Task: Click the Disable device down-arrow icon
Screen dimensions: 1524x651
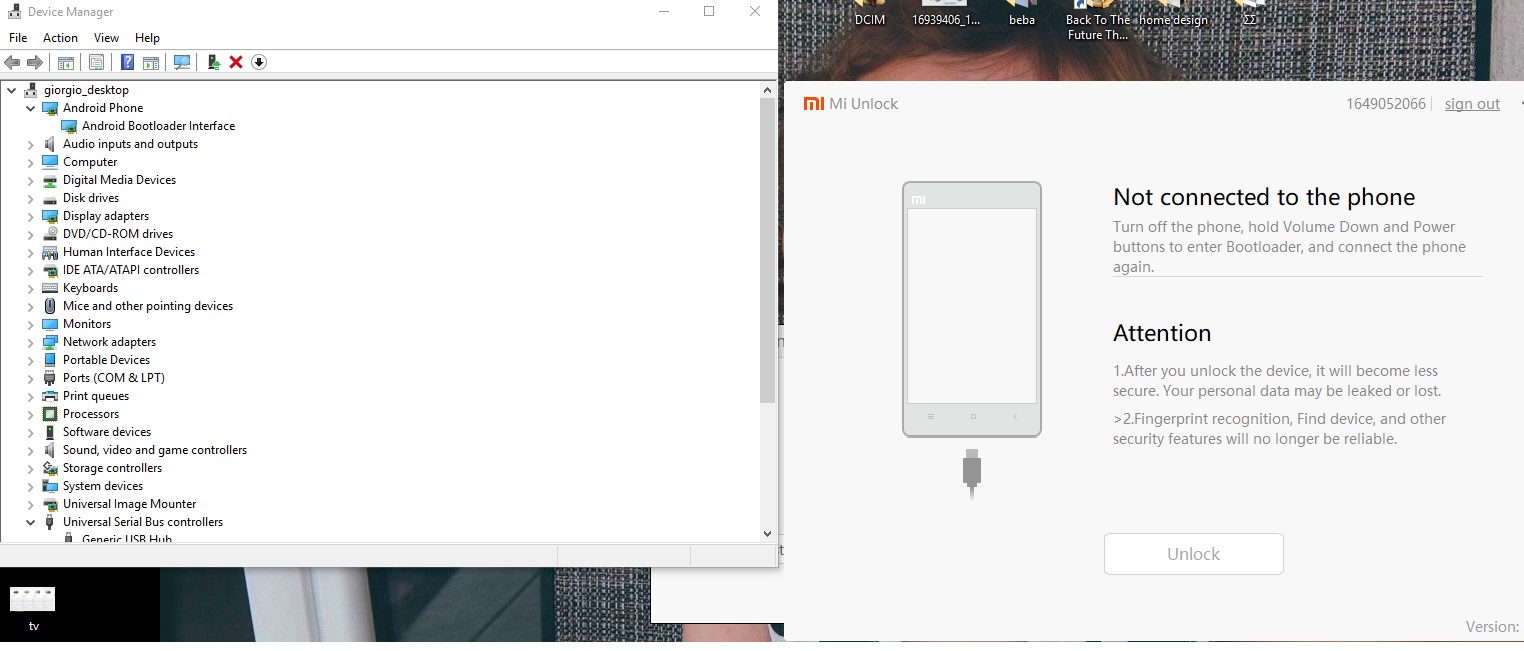Action: tap(258, 62)
